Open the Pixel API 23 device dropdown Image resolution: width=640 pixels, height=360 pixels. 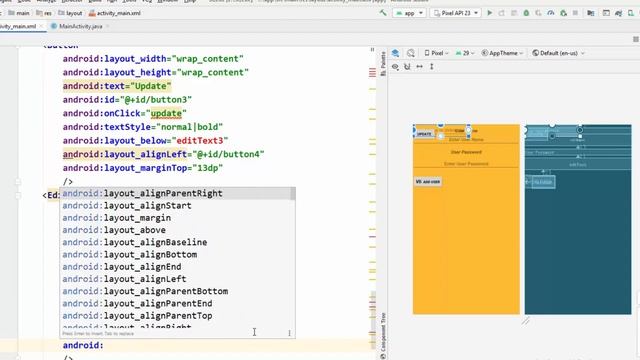coord(456,13)
